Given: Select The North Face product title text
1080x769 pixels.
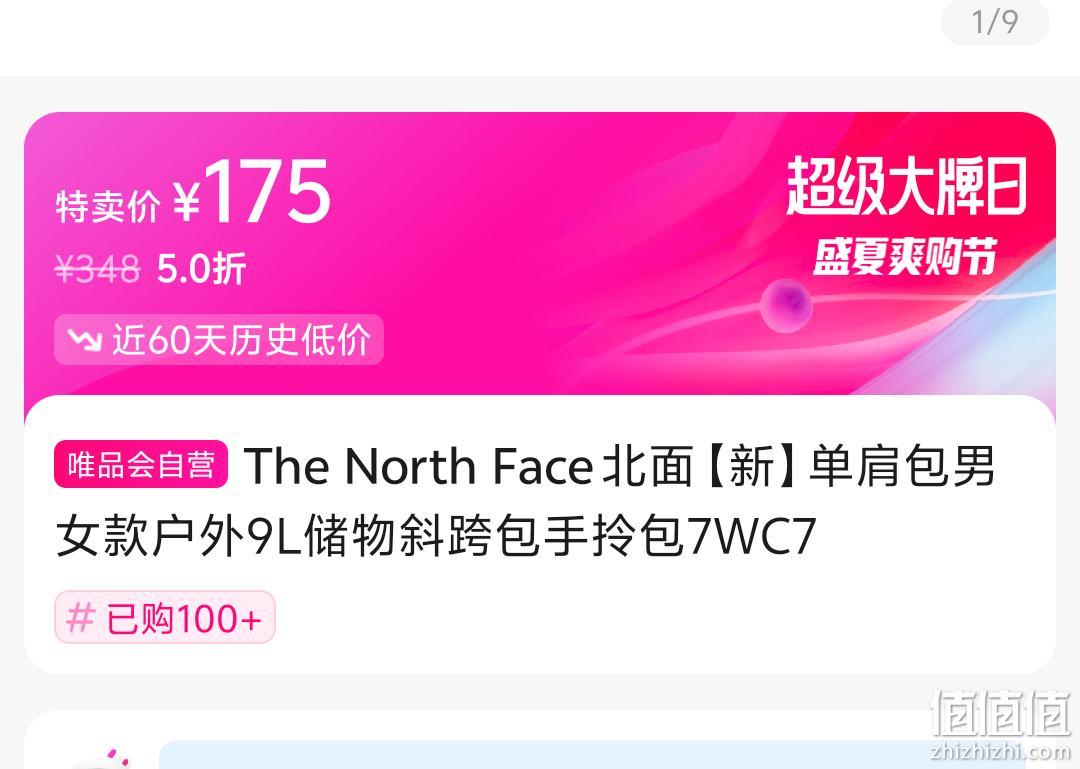Looking at the screenshot, I should (526, 500).
